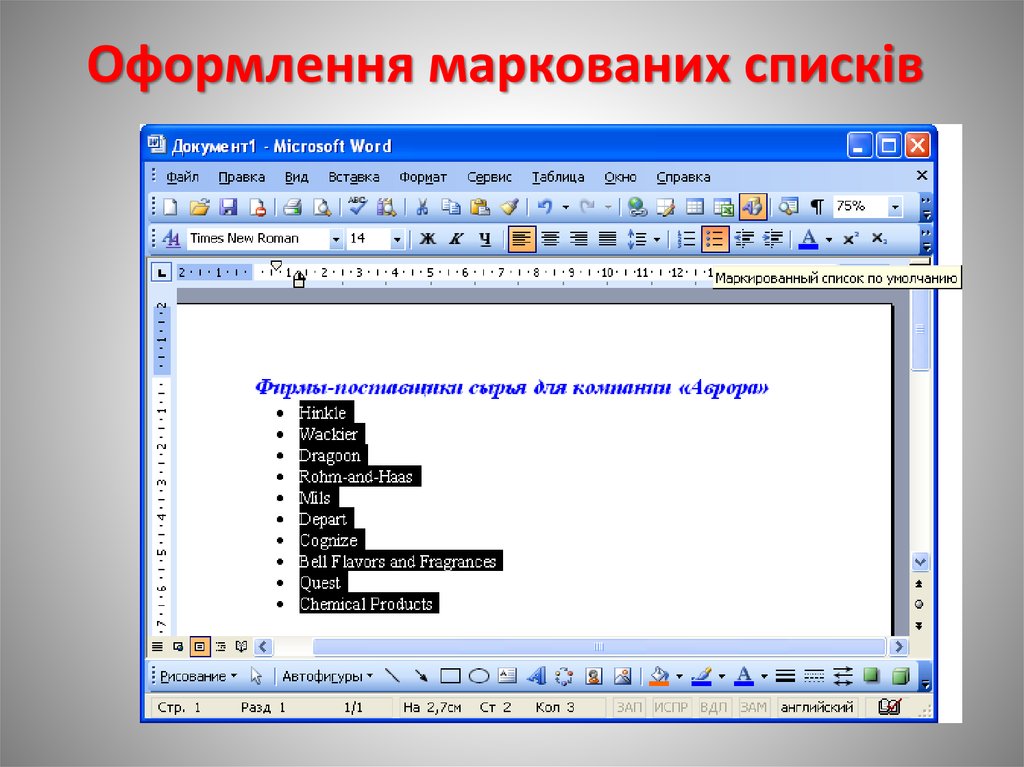The width and height of the screenshot is (1024, 767).
Task: Align text to the left
Action: coord(521,239)
